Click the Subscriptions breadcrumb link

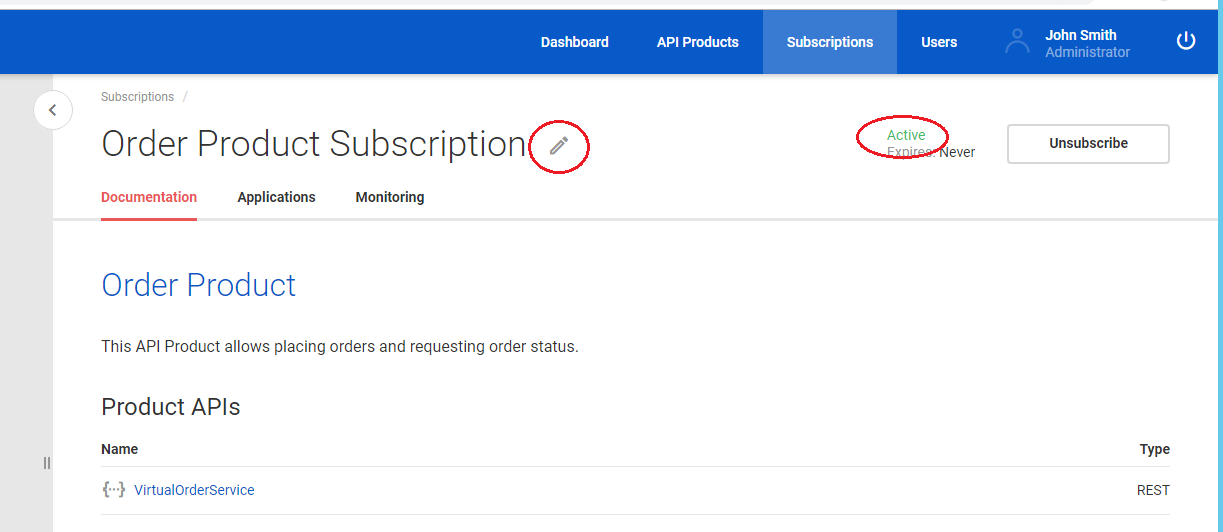137,97
